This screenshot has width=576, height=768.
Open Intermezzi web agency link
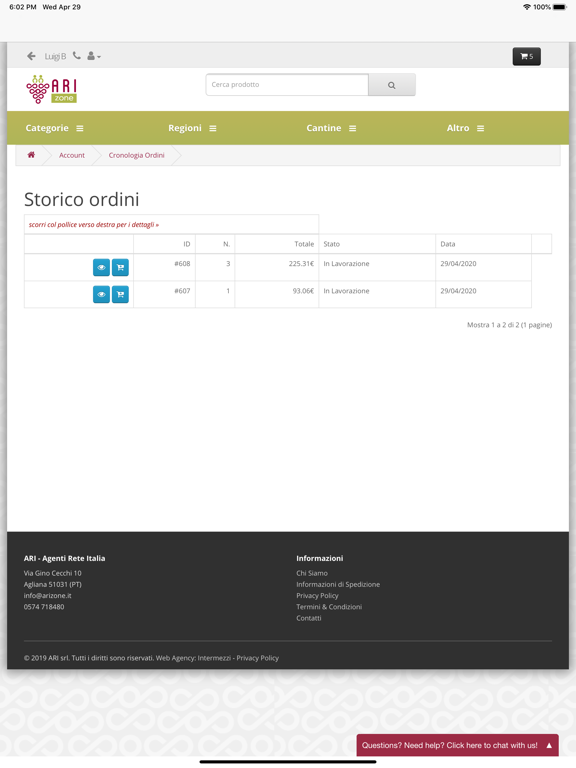click(214, 658)
